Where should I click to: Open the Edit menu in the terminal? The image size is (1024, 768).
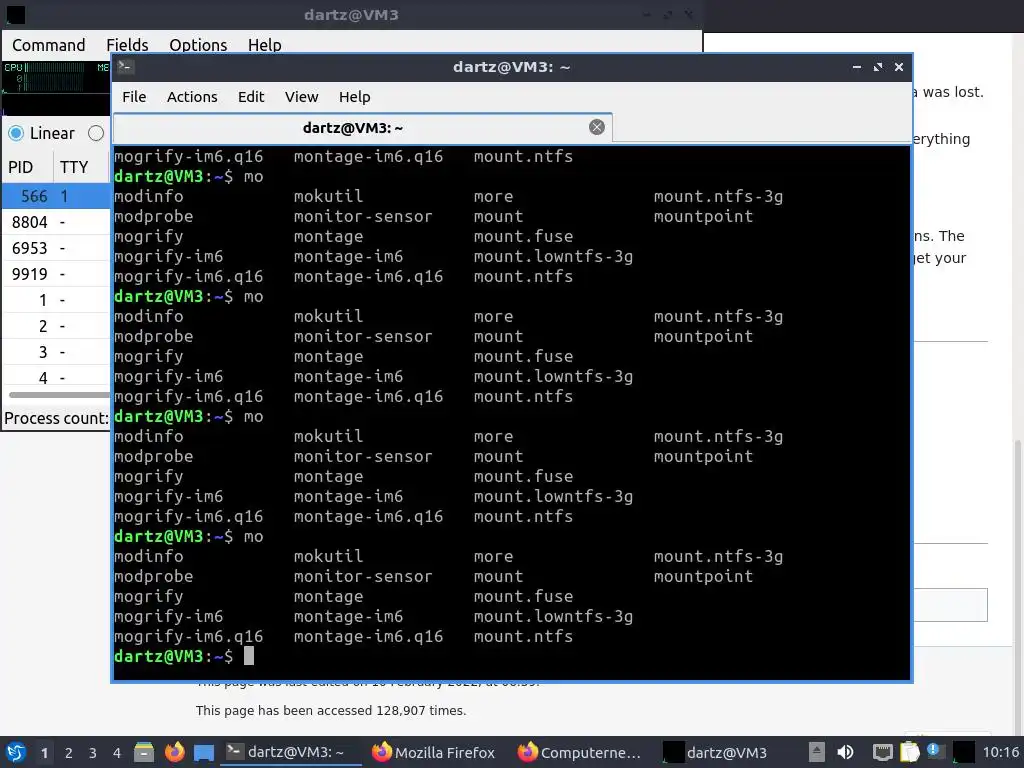tap(251, 97)
